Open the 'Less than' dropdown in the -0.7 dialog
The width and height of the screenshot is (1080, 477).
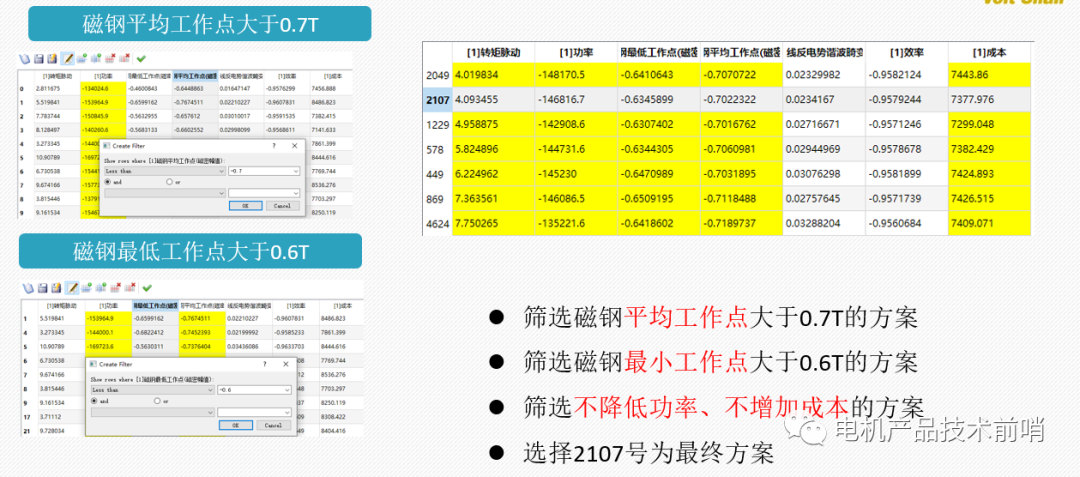[x=165, y=171]
